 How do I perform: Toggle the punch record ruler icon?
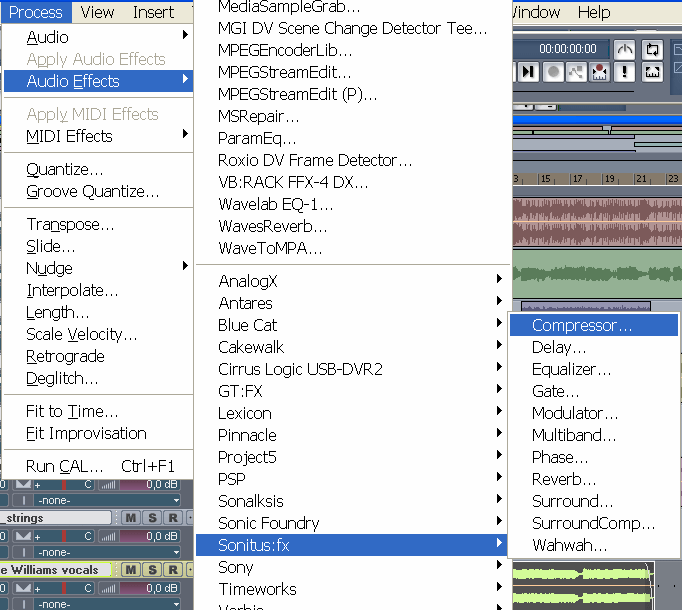[x=599, y=72]
